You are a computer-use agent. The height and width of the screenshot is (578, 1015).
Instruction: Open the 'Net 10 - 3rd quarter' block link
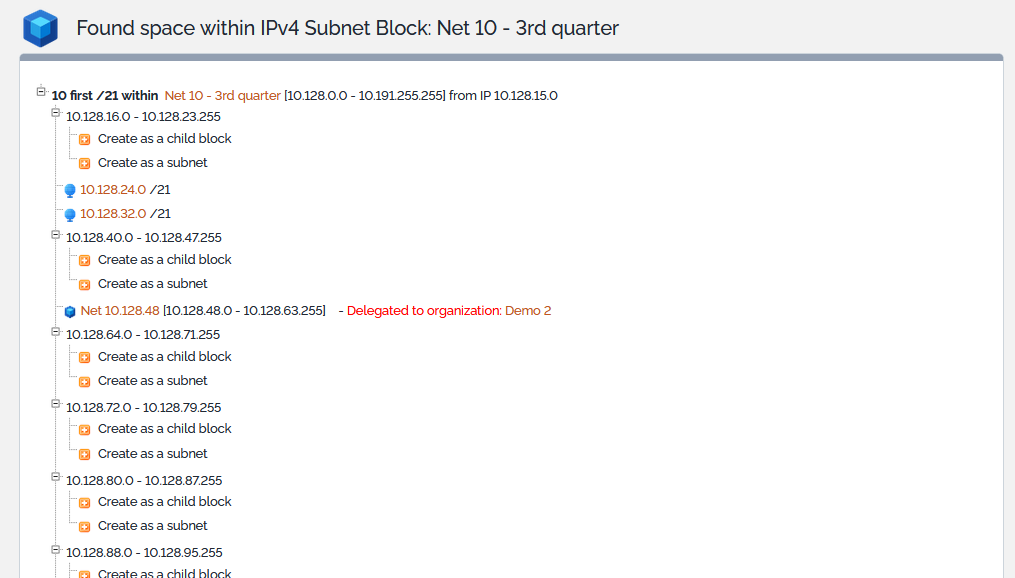coord(222,96)
